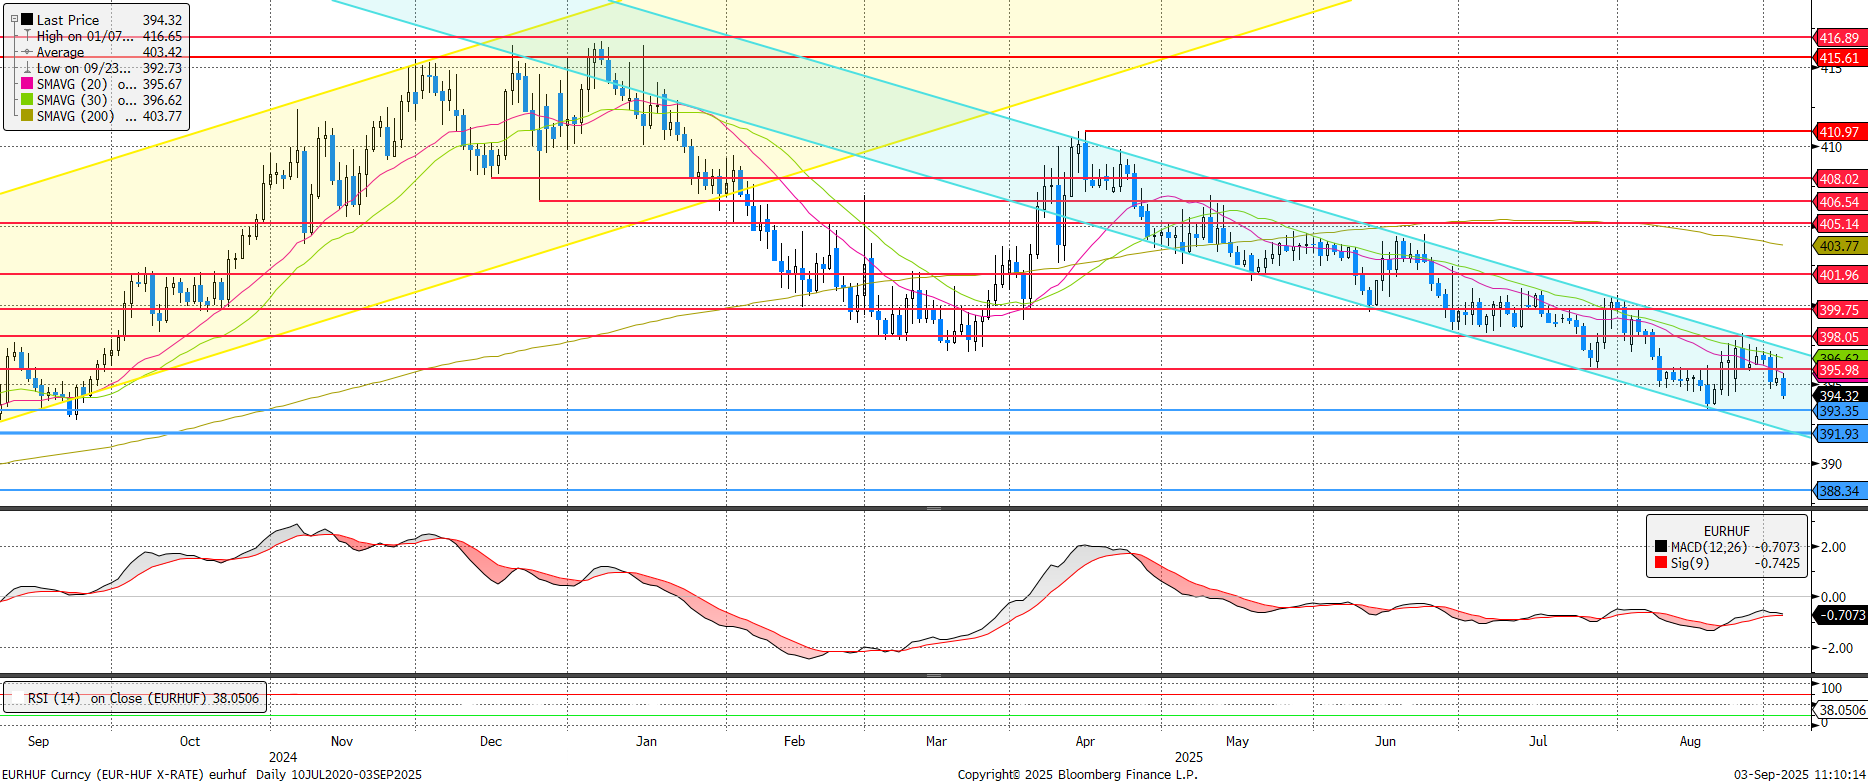
Task: Click the black -0.7073 MACD axis tag
Action: pyautogui.click(x=1841, y=615)
